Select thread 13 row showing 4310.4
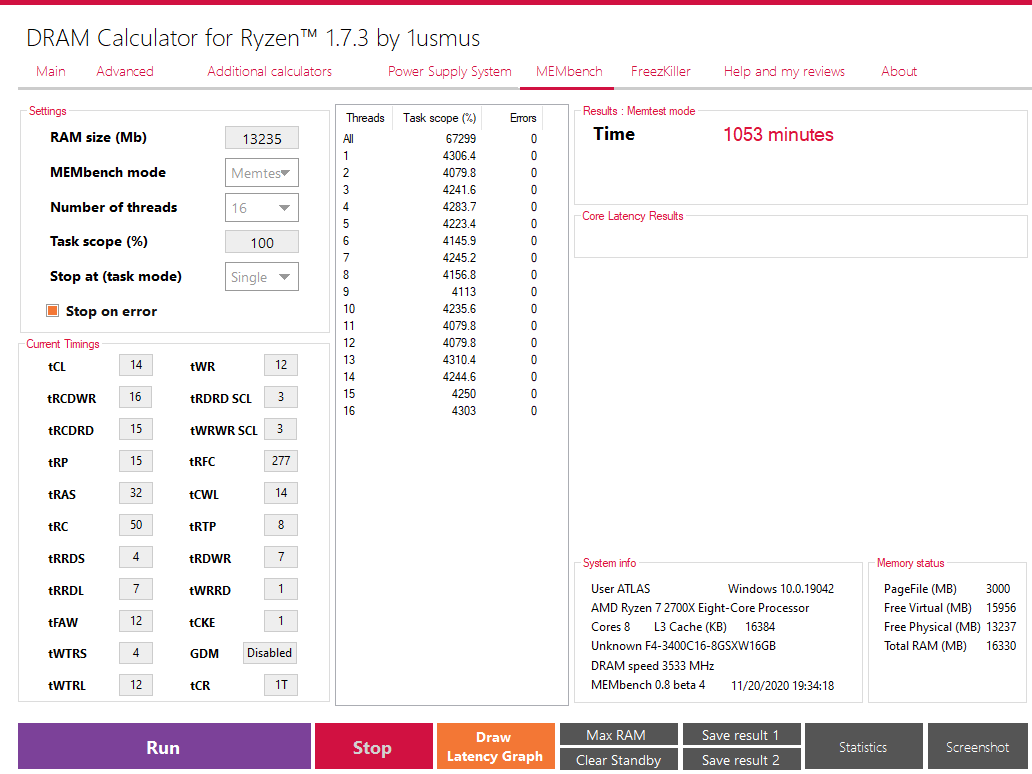 click(x=440, y=360)
